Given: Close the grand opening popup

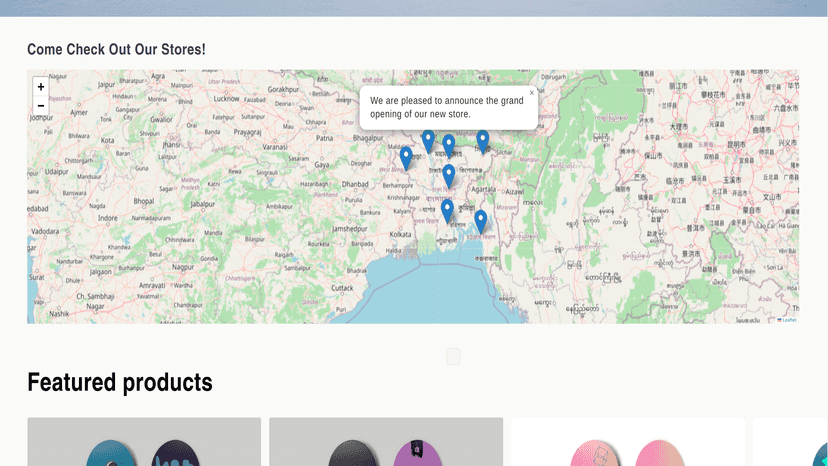Looking at the screenshot, I should coord(532,93).
